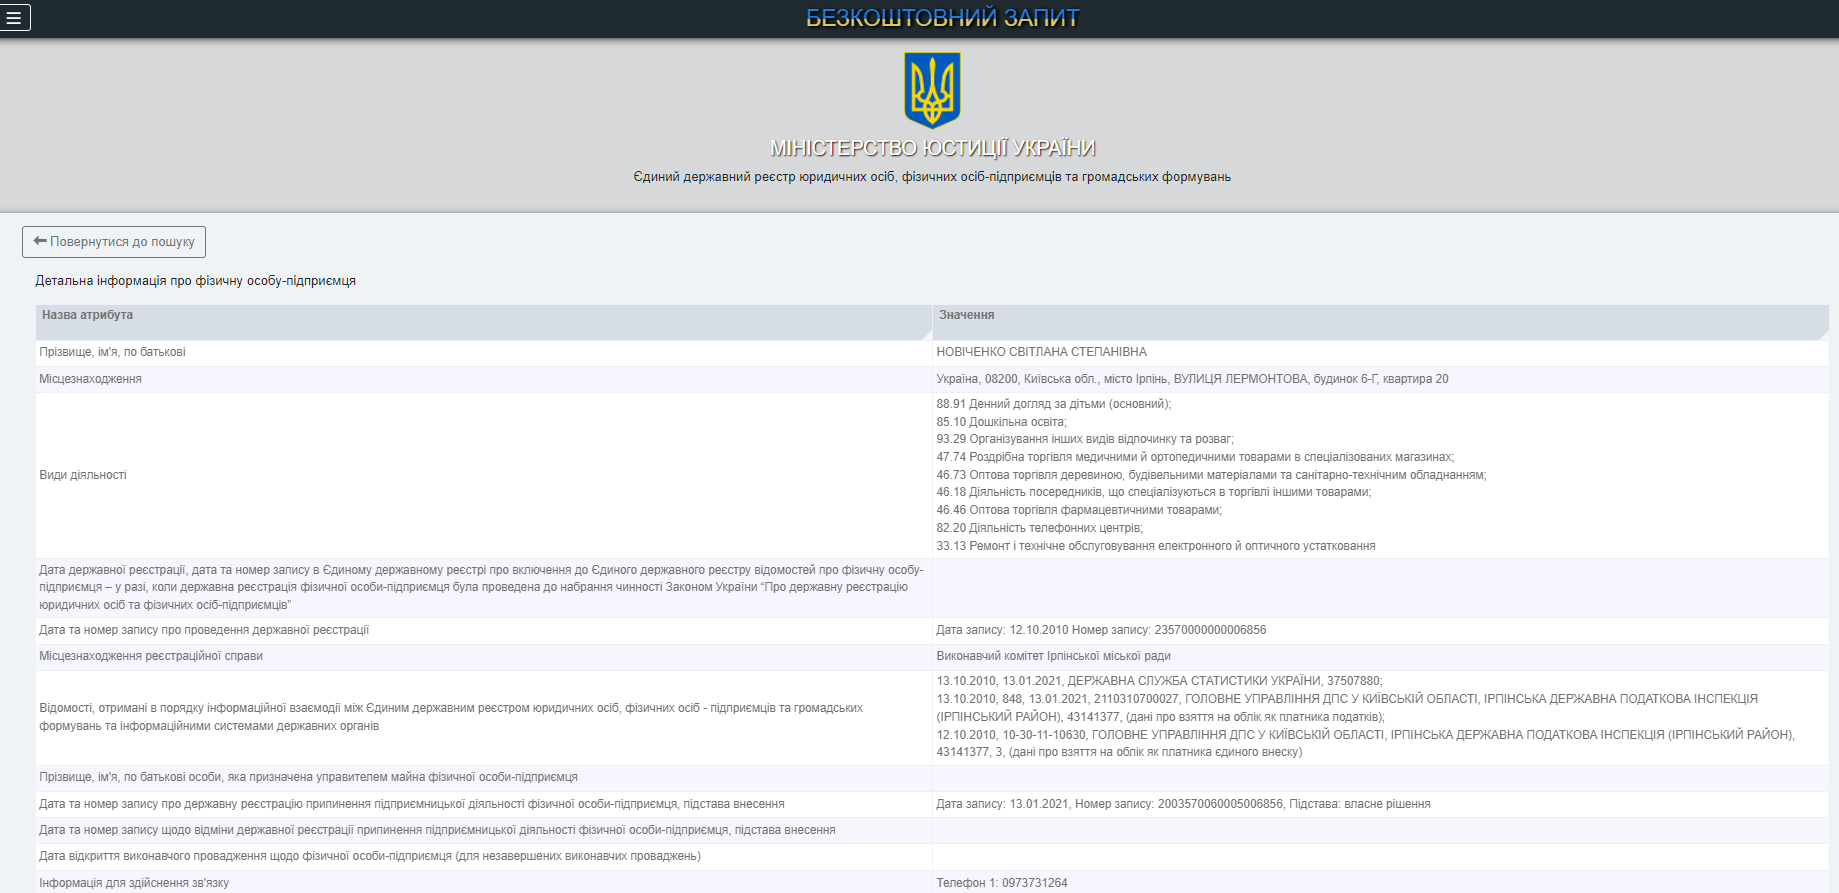The image size is (1839, 893).
Task: Click the МІНІСТЕРСТВО ЮСТИЦІЇ УКРАЇНИ heading
Action: [x=932, y=148]
